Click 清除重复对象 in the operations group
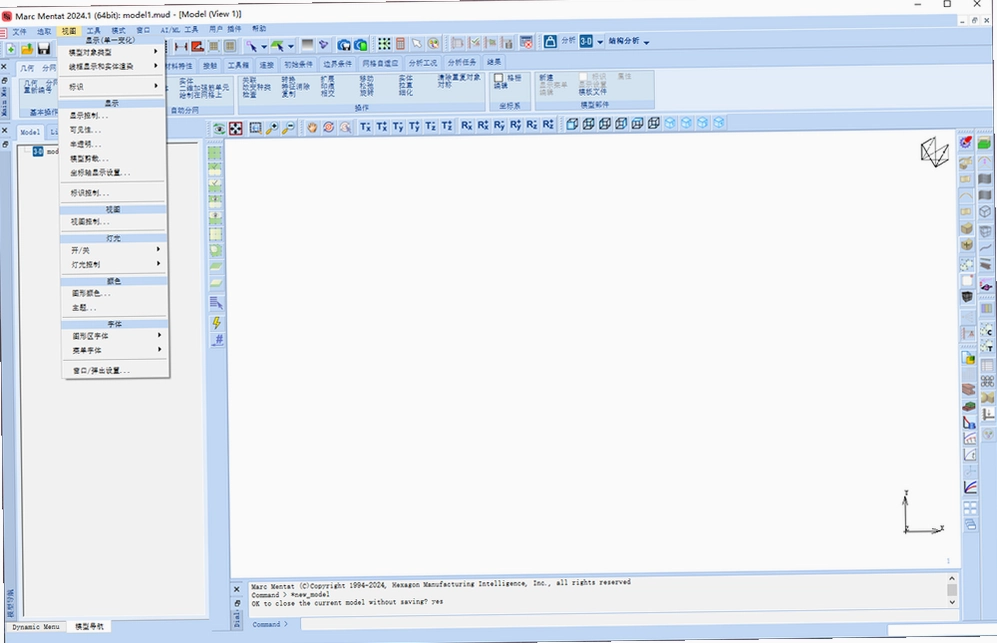The height and width of the screenshot is (643, 997). point(459,77)
